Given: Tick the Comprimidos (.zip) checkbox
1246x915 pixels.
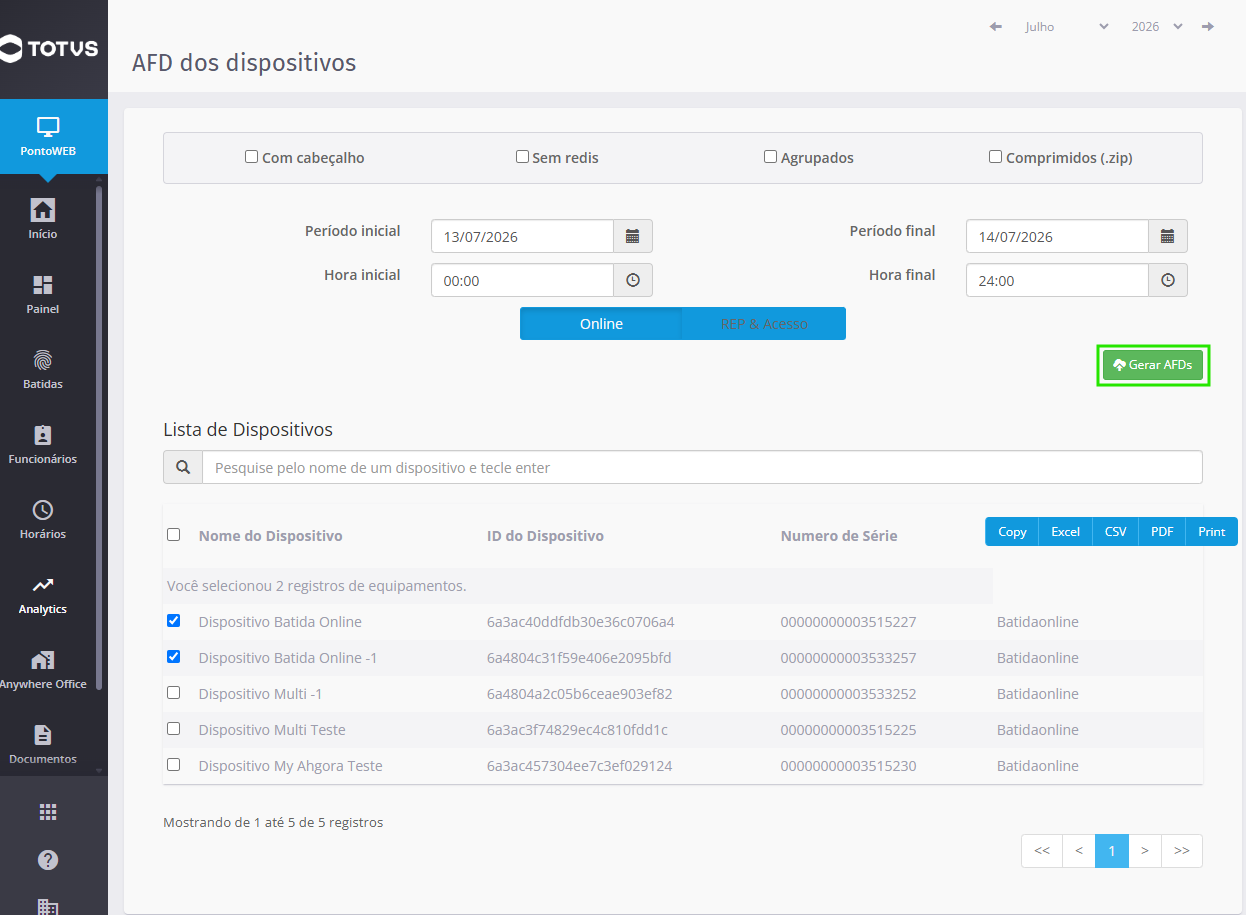Looking at the screenshot, I should 995,157.
